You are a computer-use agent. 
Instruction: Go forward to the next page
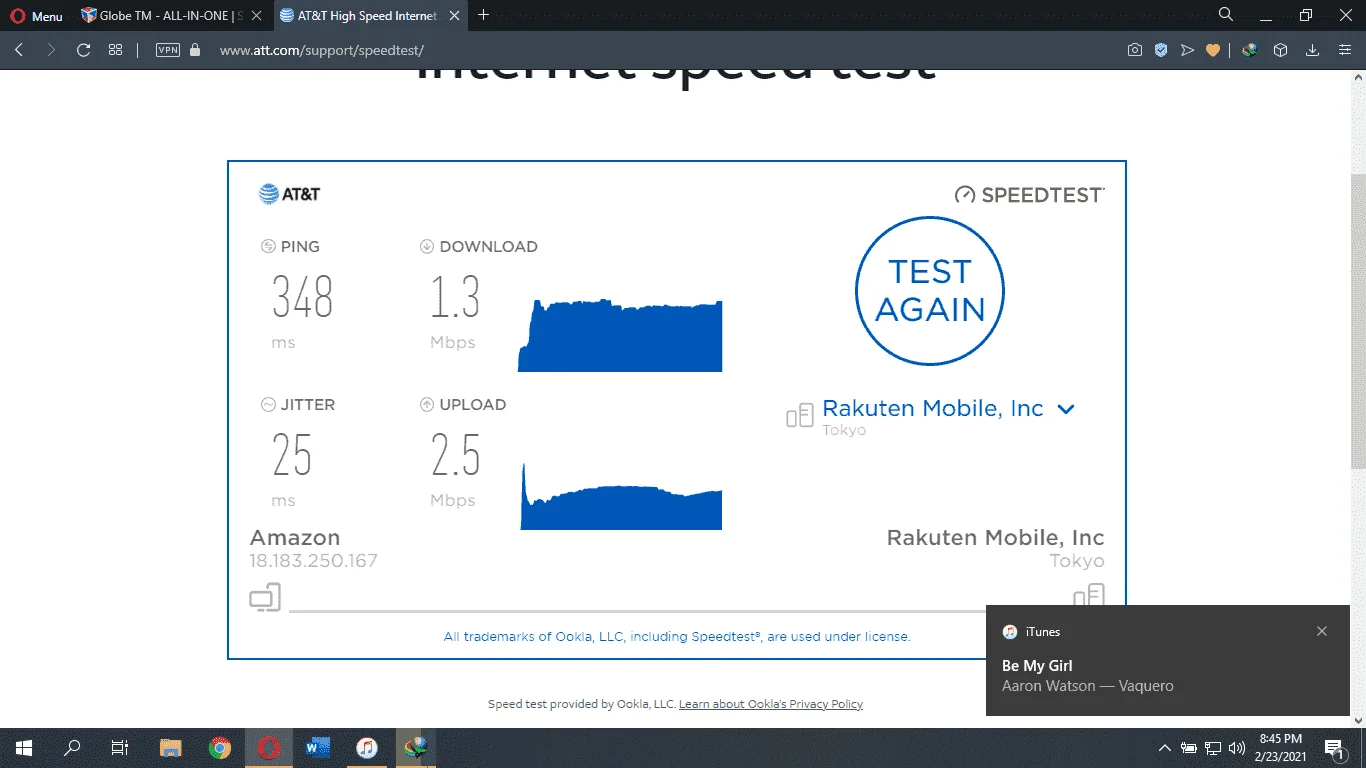point(51,50)
